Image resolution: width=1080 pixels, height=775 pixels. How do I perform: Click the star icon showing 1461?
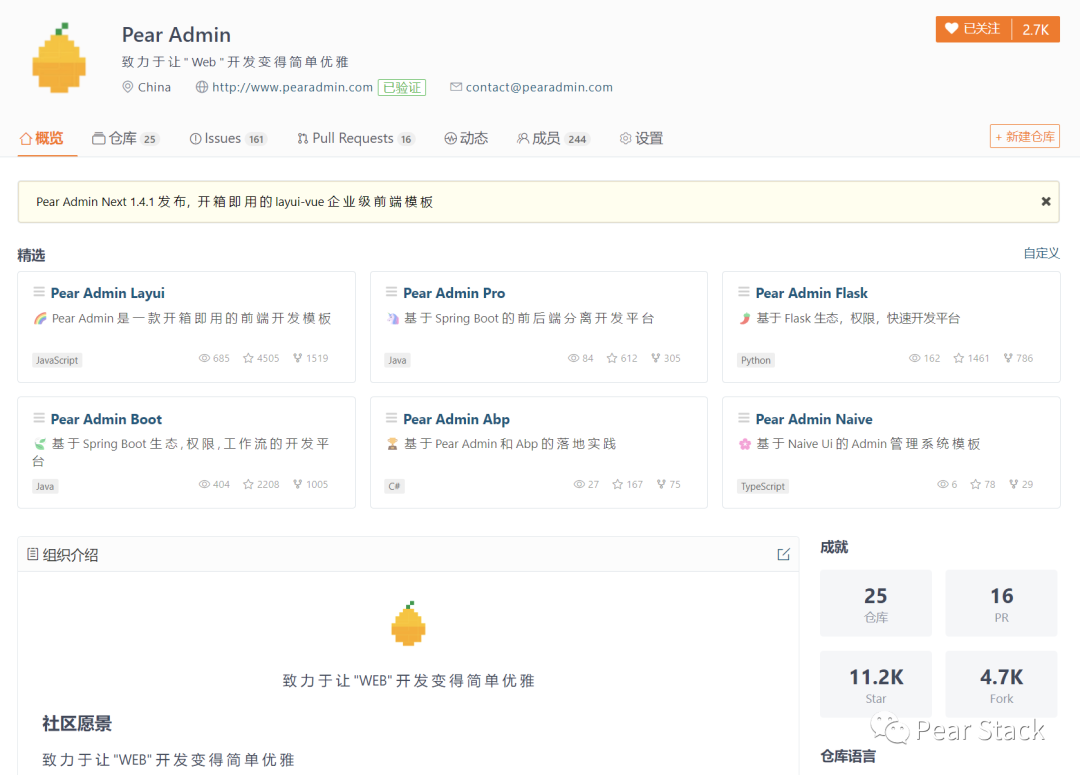pyautogui.click(x=959, y=358)
